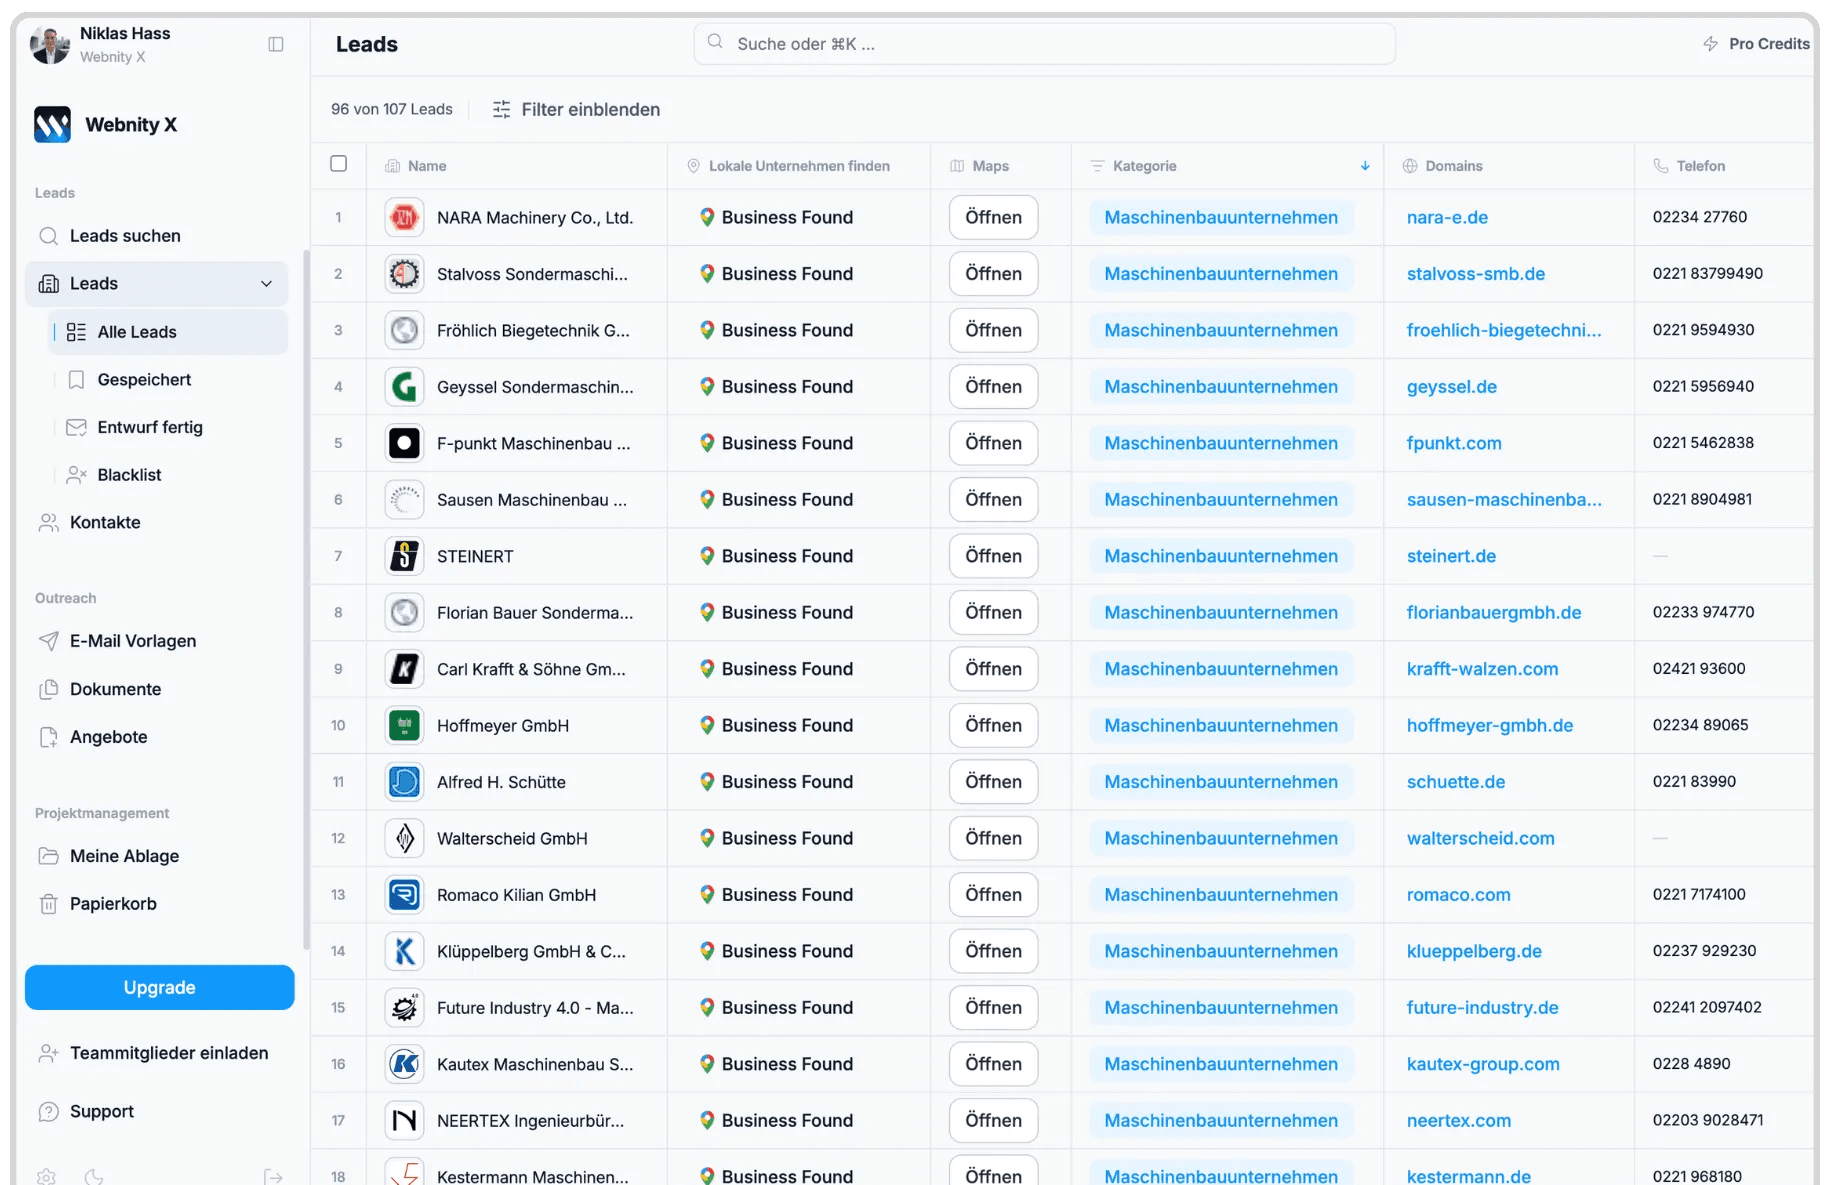Viewport: 1830px width, 1185px height.
Task: Click phone 0221 5462838
Action: [x=1703, y=443]
